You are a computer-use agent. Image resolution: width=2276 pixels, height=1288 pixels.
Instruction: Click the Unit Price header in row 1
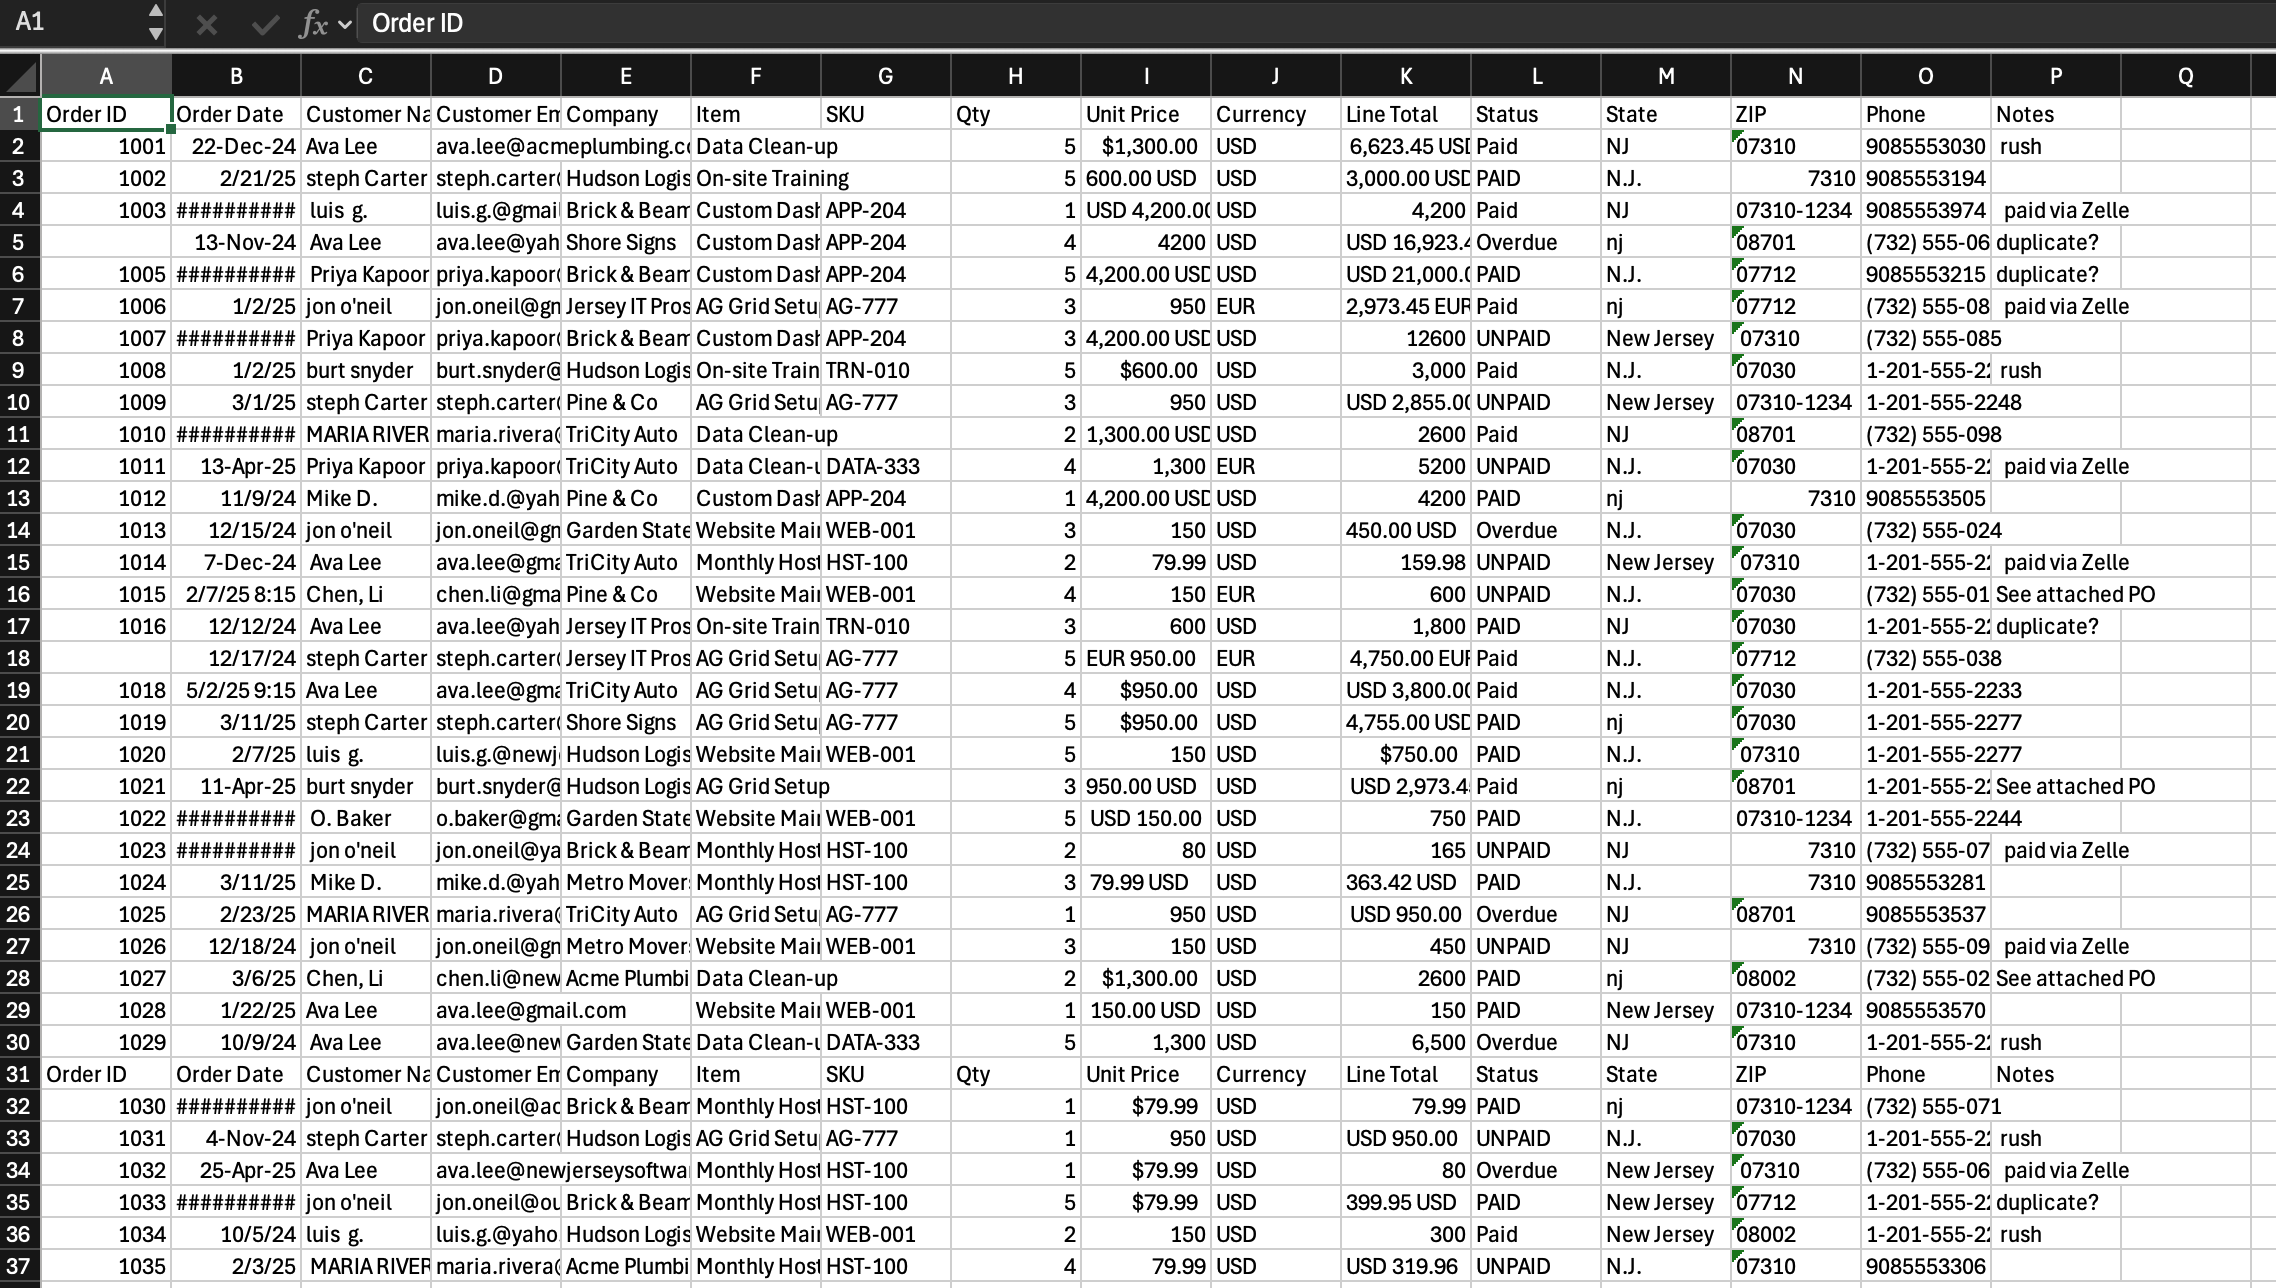(x=1146, y=114)
